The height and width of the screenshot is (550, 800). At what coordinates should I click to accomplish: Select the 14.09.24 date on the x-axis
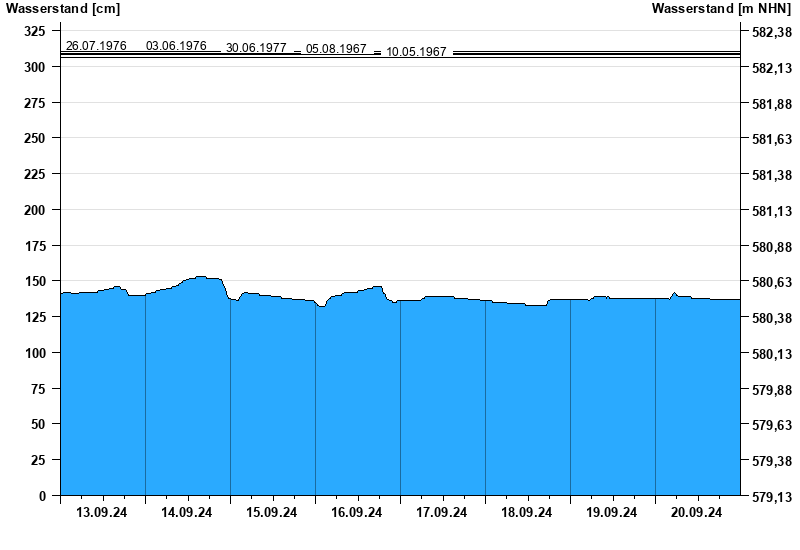(187, 513)
